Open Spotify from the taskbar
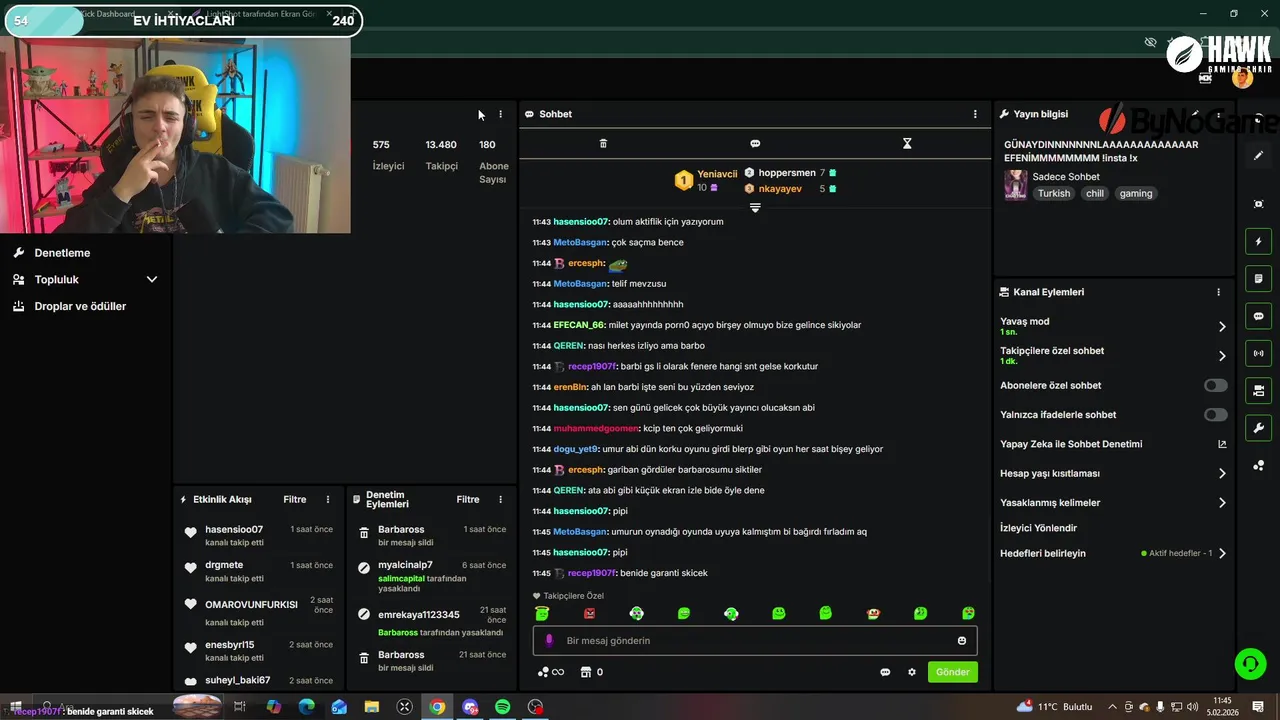Image resolution: width=1280 pixels, height=720 pixels. 502,707
